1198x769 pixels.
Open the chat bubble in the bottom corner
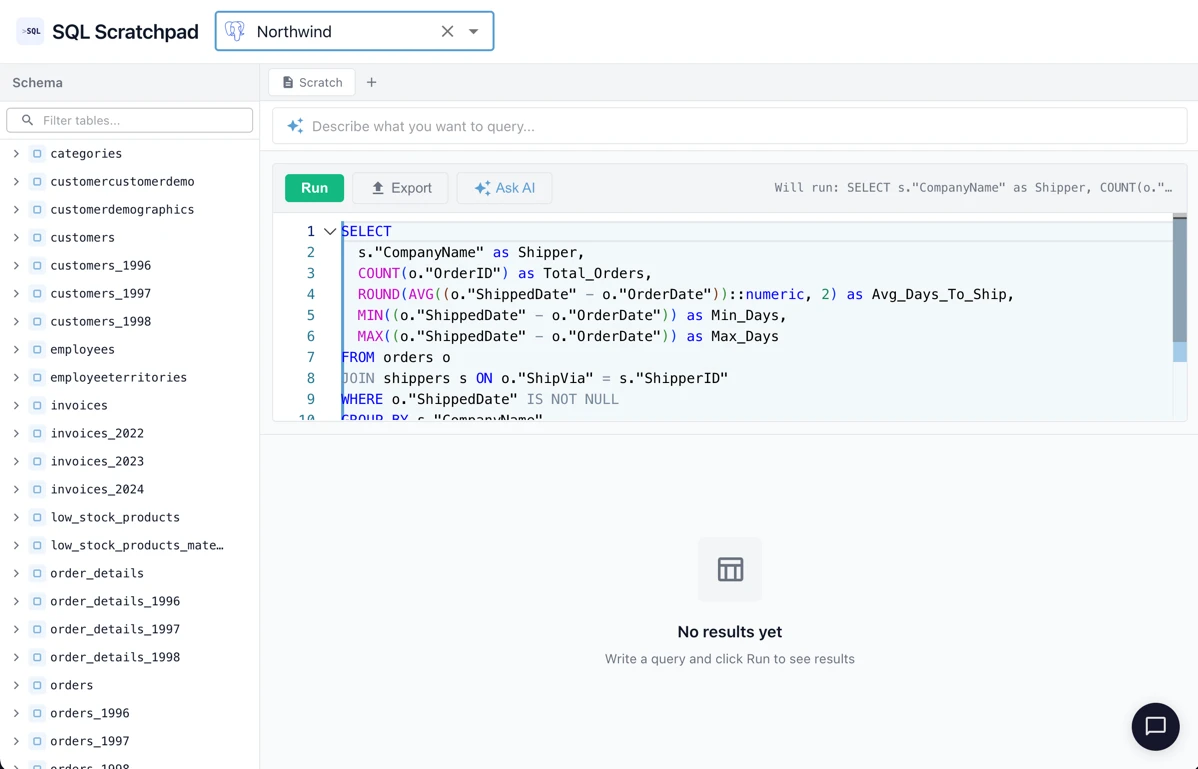[1155, 726]
